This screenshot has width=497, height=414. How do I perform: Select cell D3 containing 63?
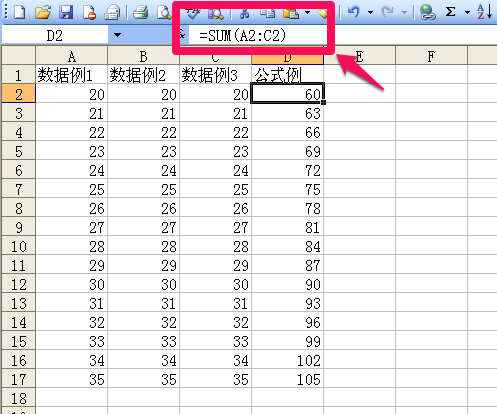click(x=287, y=113)
